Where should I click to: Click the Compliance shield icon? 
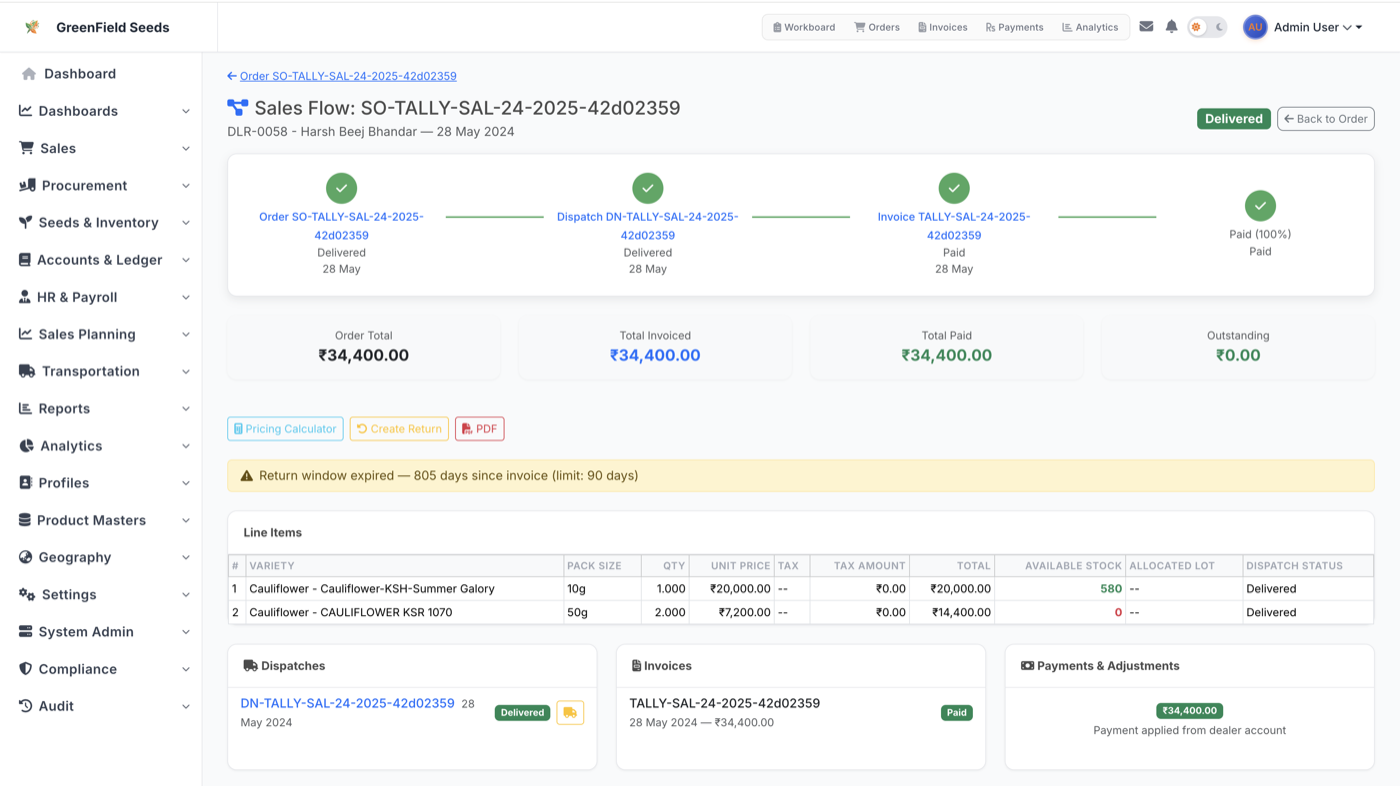(26, 669)
